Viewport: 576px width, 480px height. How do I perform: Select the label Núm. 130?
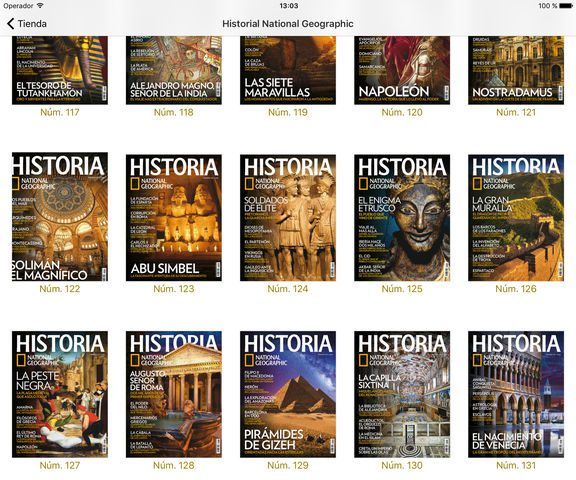402,466
